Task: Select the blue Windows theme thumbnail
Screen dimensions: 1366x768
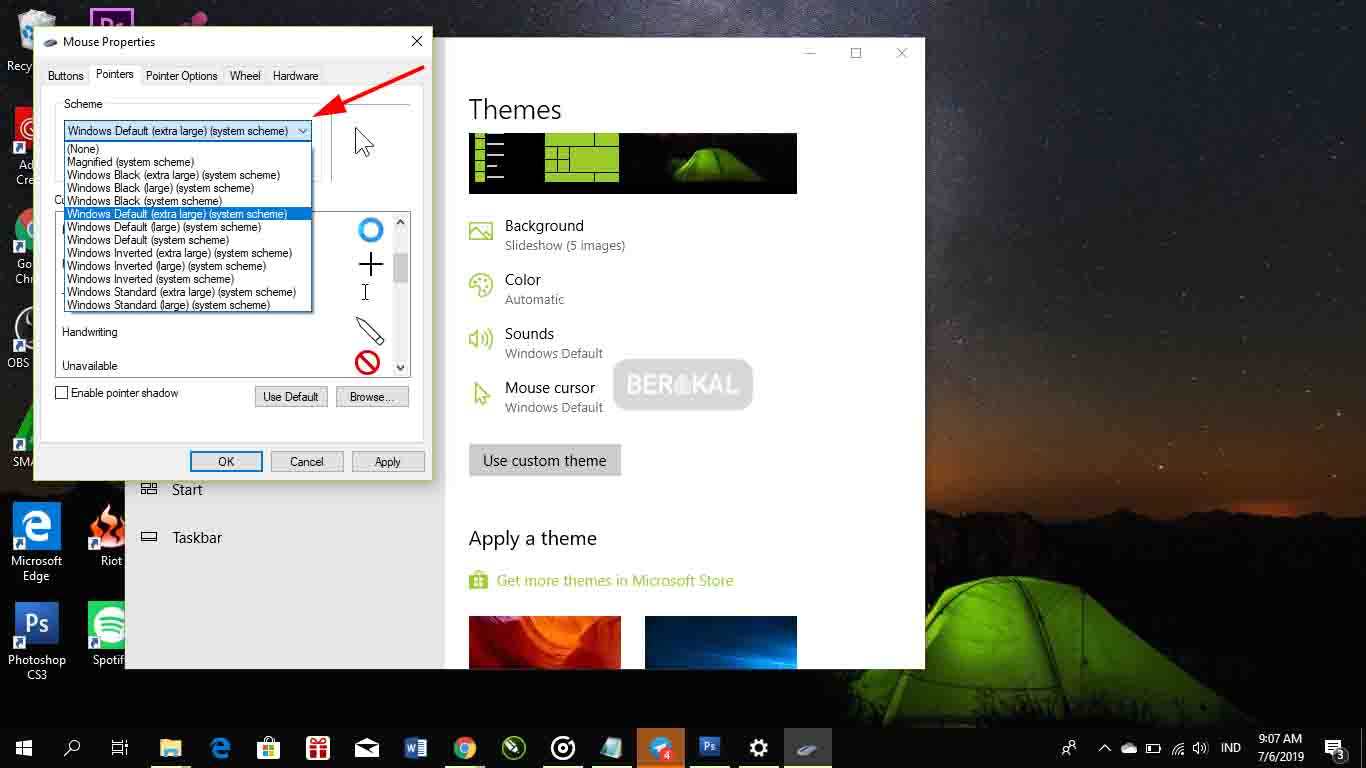Action: pyautogui.click(x=721, y=642)
